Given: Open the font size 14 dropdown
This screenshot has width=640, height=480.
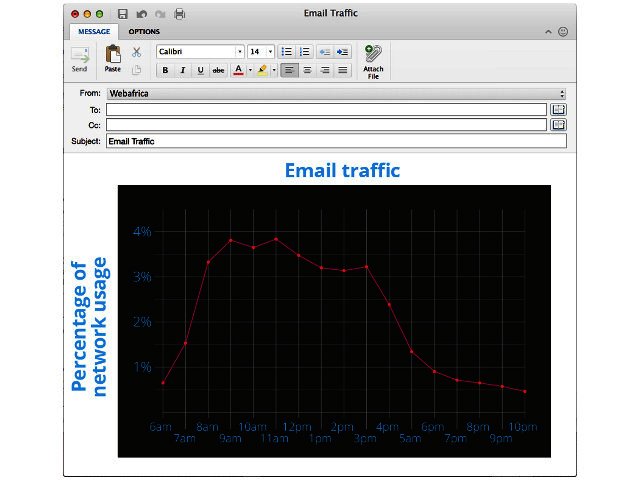Looking at the screenshot, I should coord(269,51).
